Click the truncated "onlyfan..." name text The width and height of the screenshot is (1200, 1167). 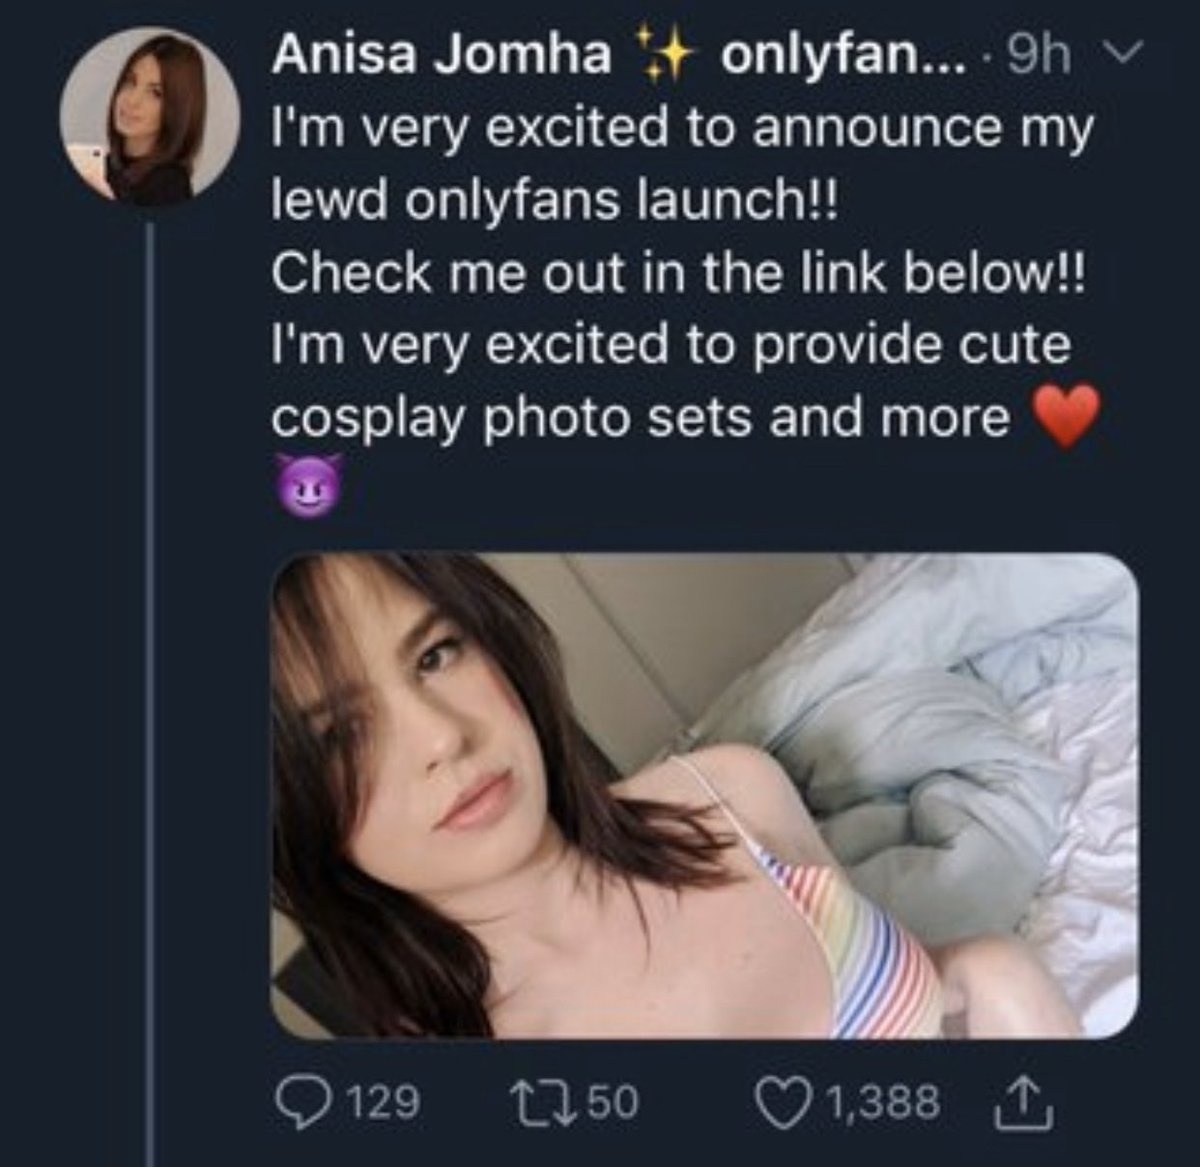842,55
